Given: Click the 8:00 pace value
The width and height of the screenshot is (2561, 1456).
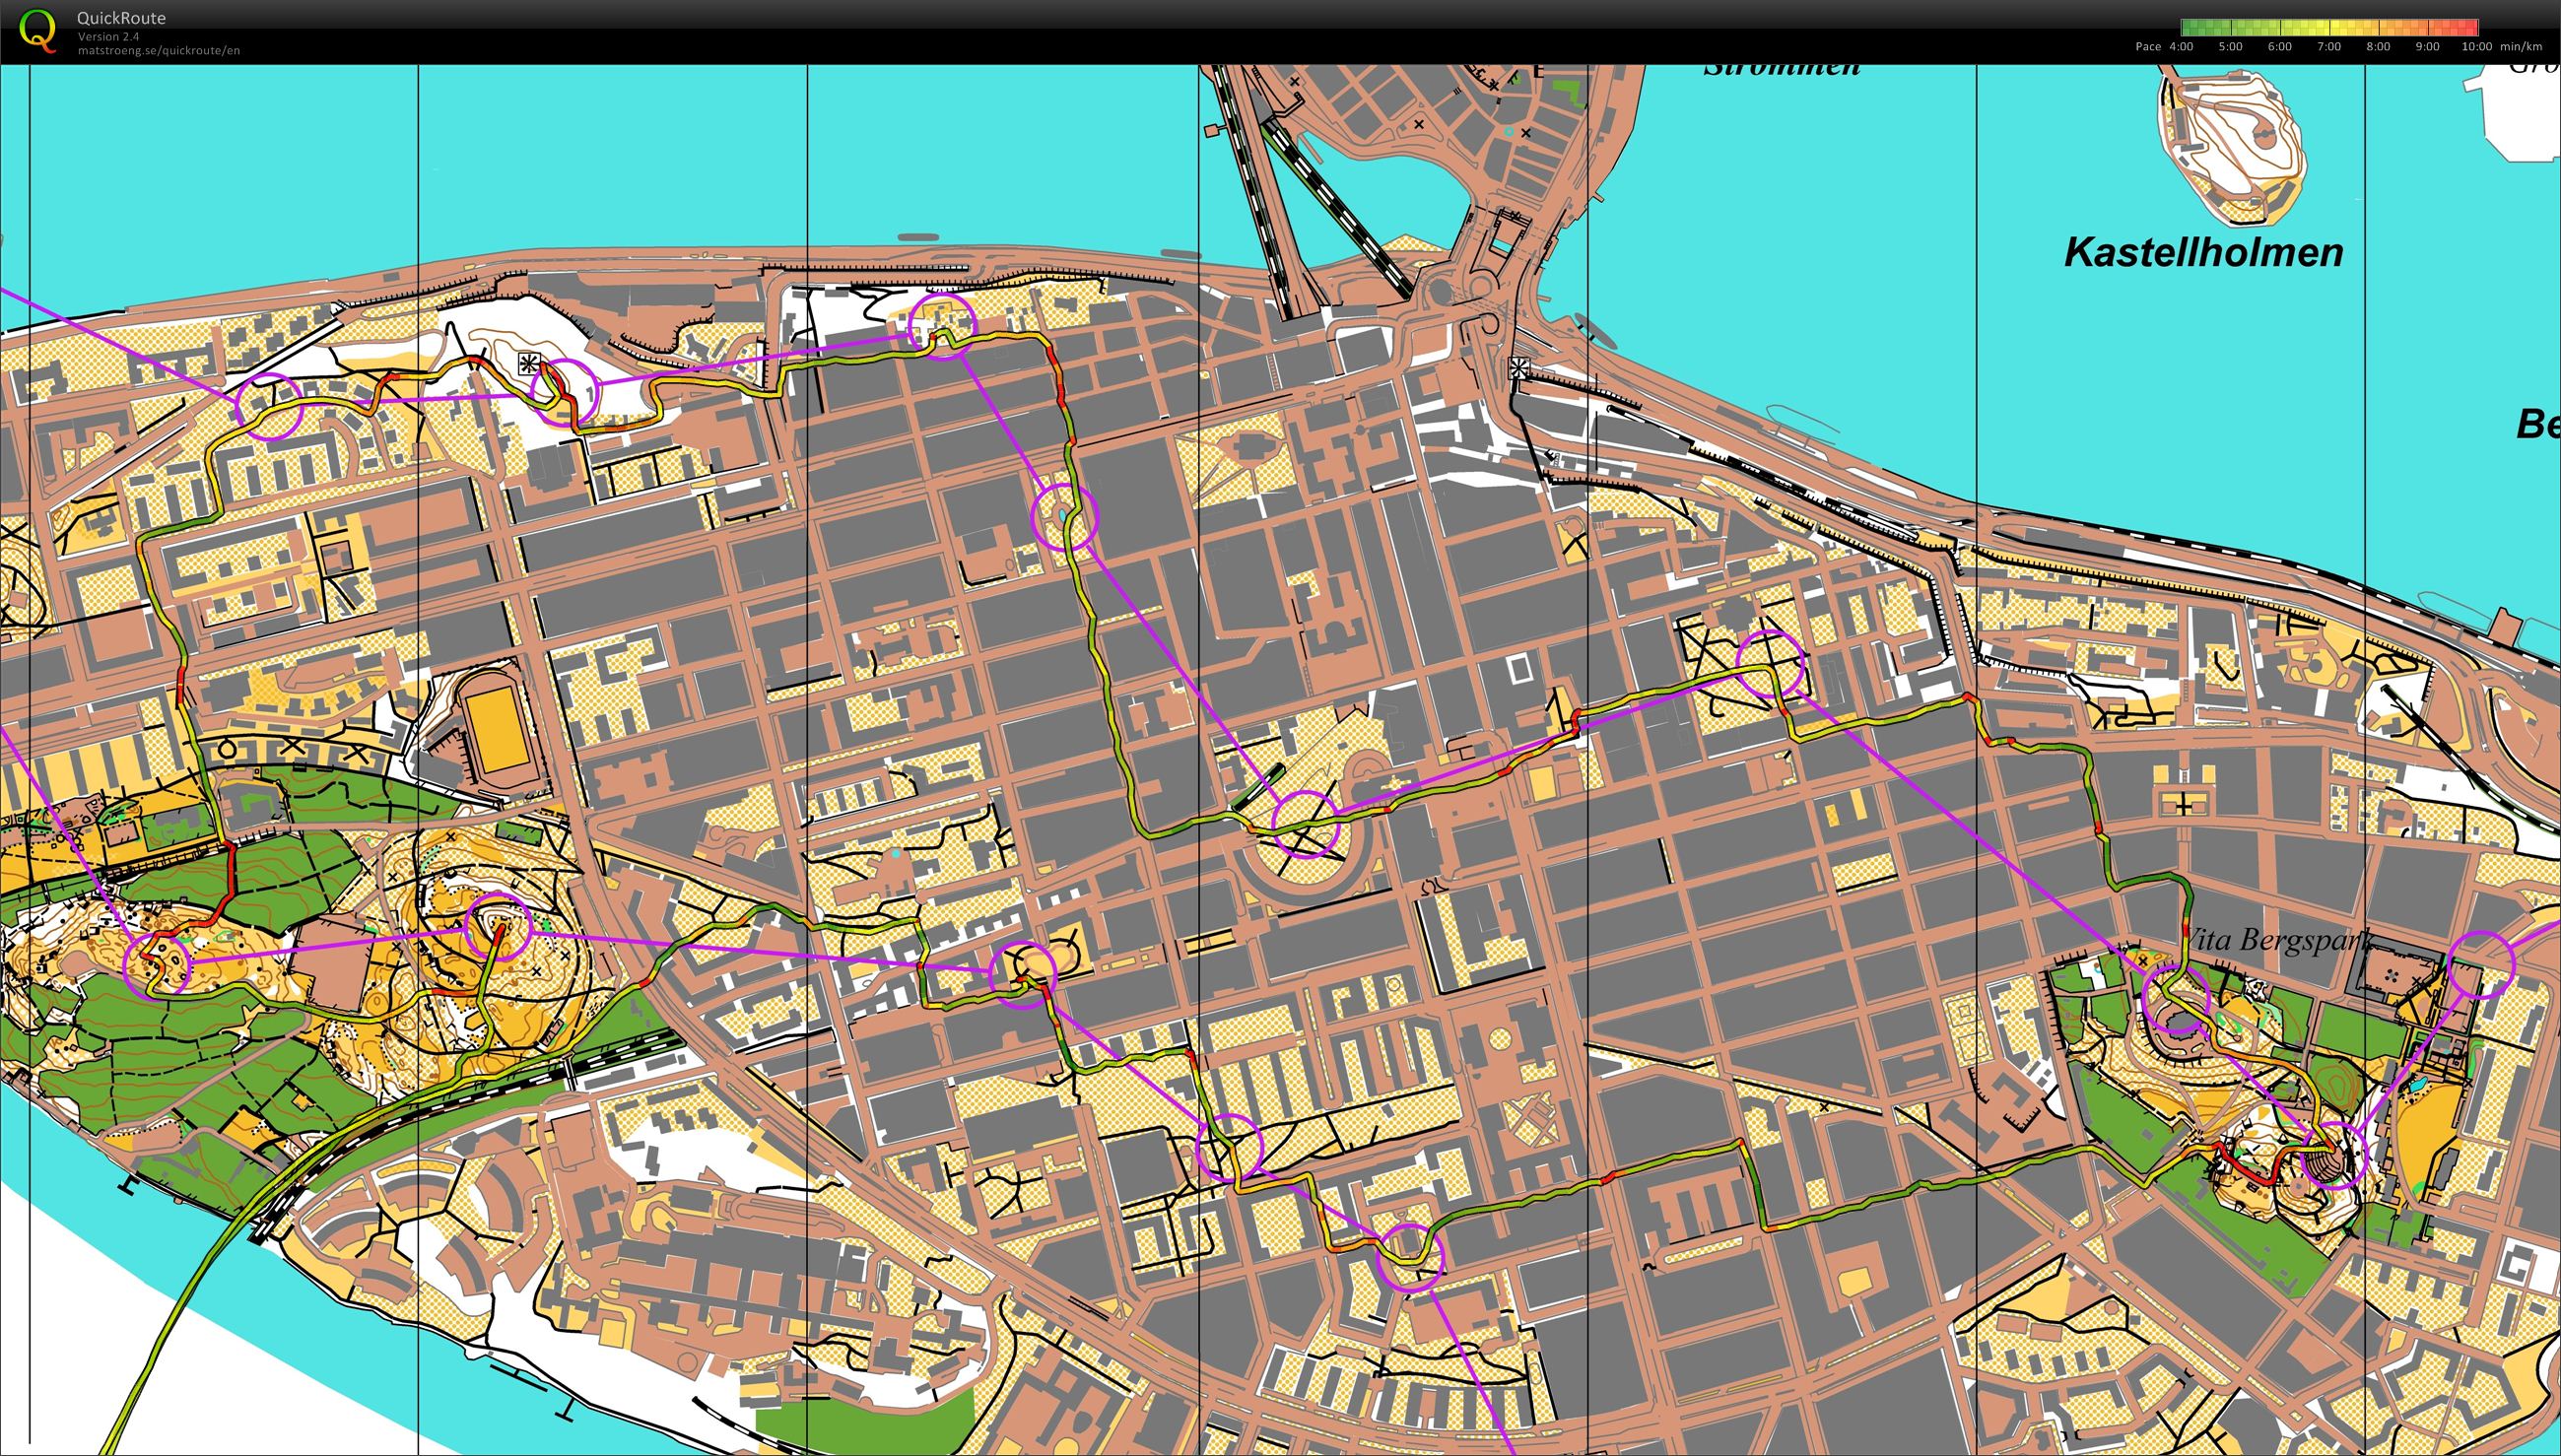Looking at the screenshot, I should [2378, 47].
